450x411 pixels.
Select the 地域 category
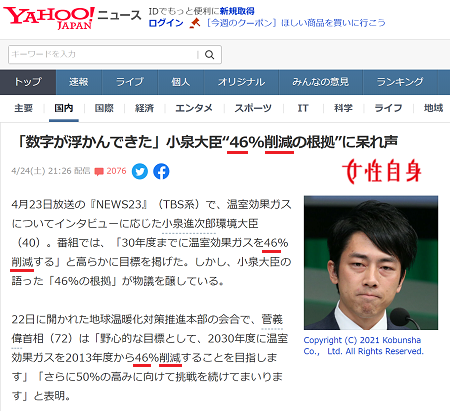tap(433, 108)
